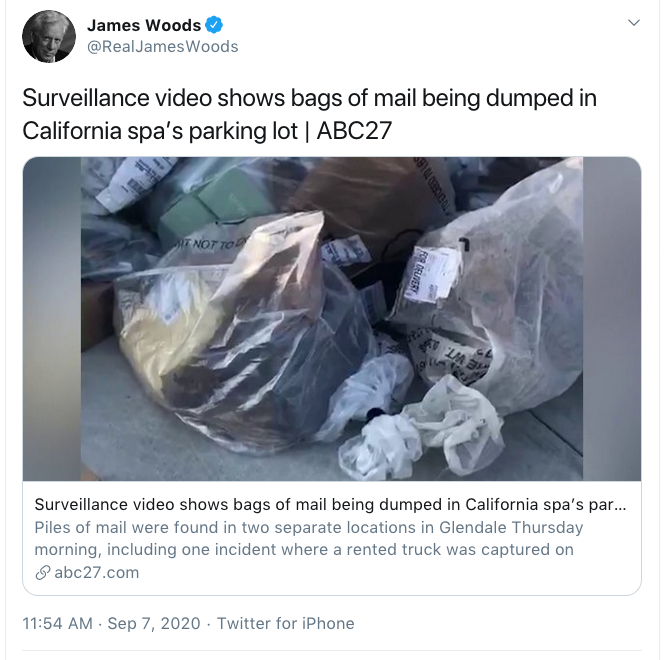
Task: Select the tweet text about surveillance video
Action: (x=310, y=114)
